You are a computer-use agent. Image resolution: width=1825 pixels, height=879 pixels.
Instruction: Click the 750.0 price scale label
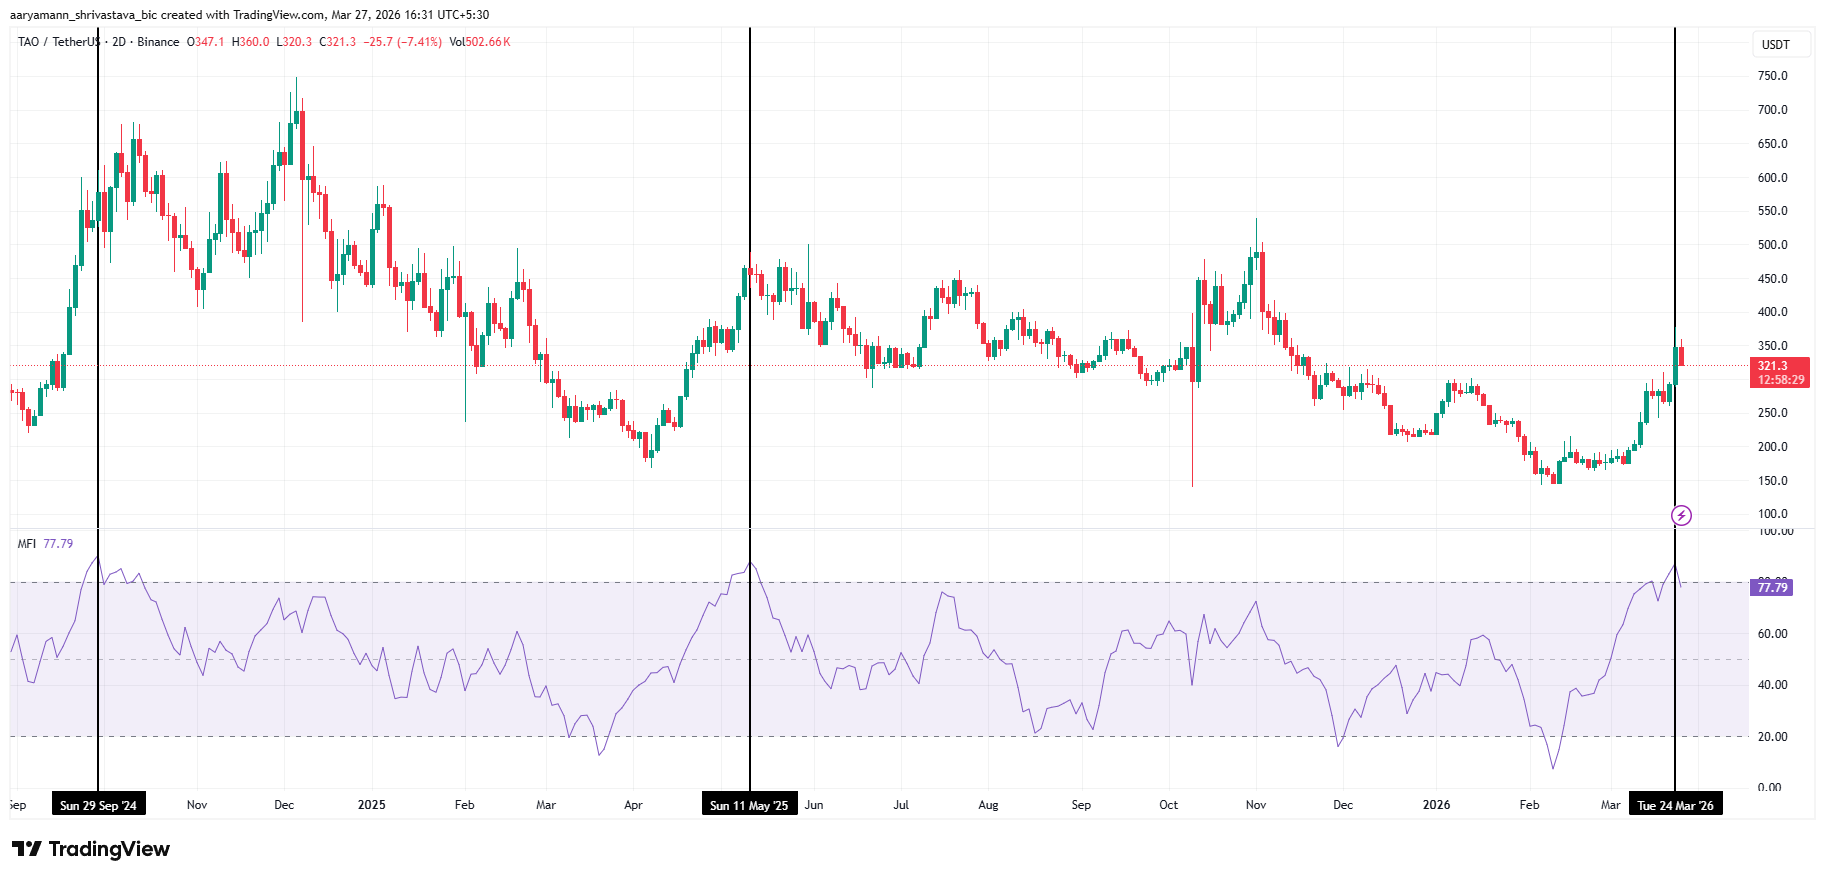[x=1772, y=76]
